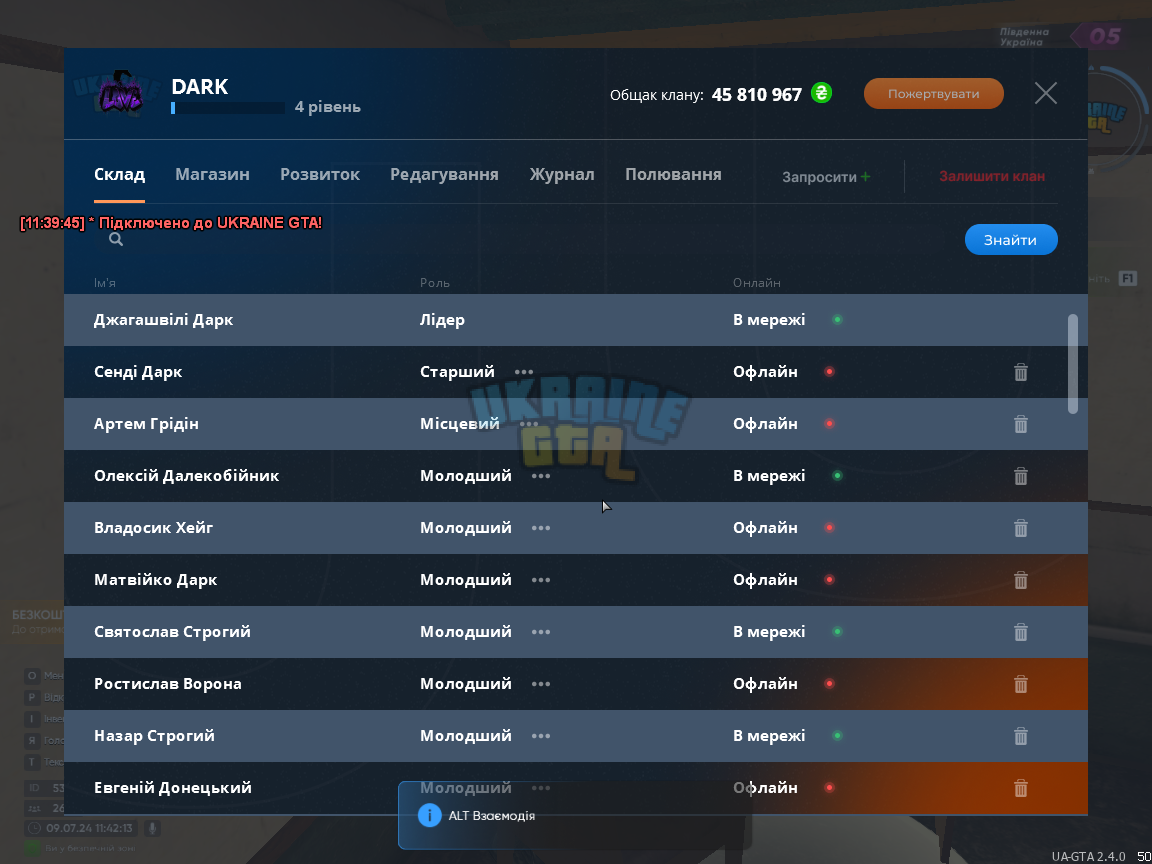Click the green hryvnia currency icon
The width and height of the screenshot is (1152, 864).
pyautogui.click(x=821, y=93)
